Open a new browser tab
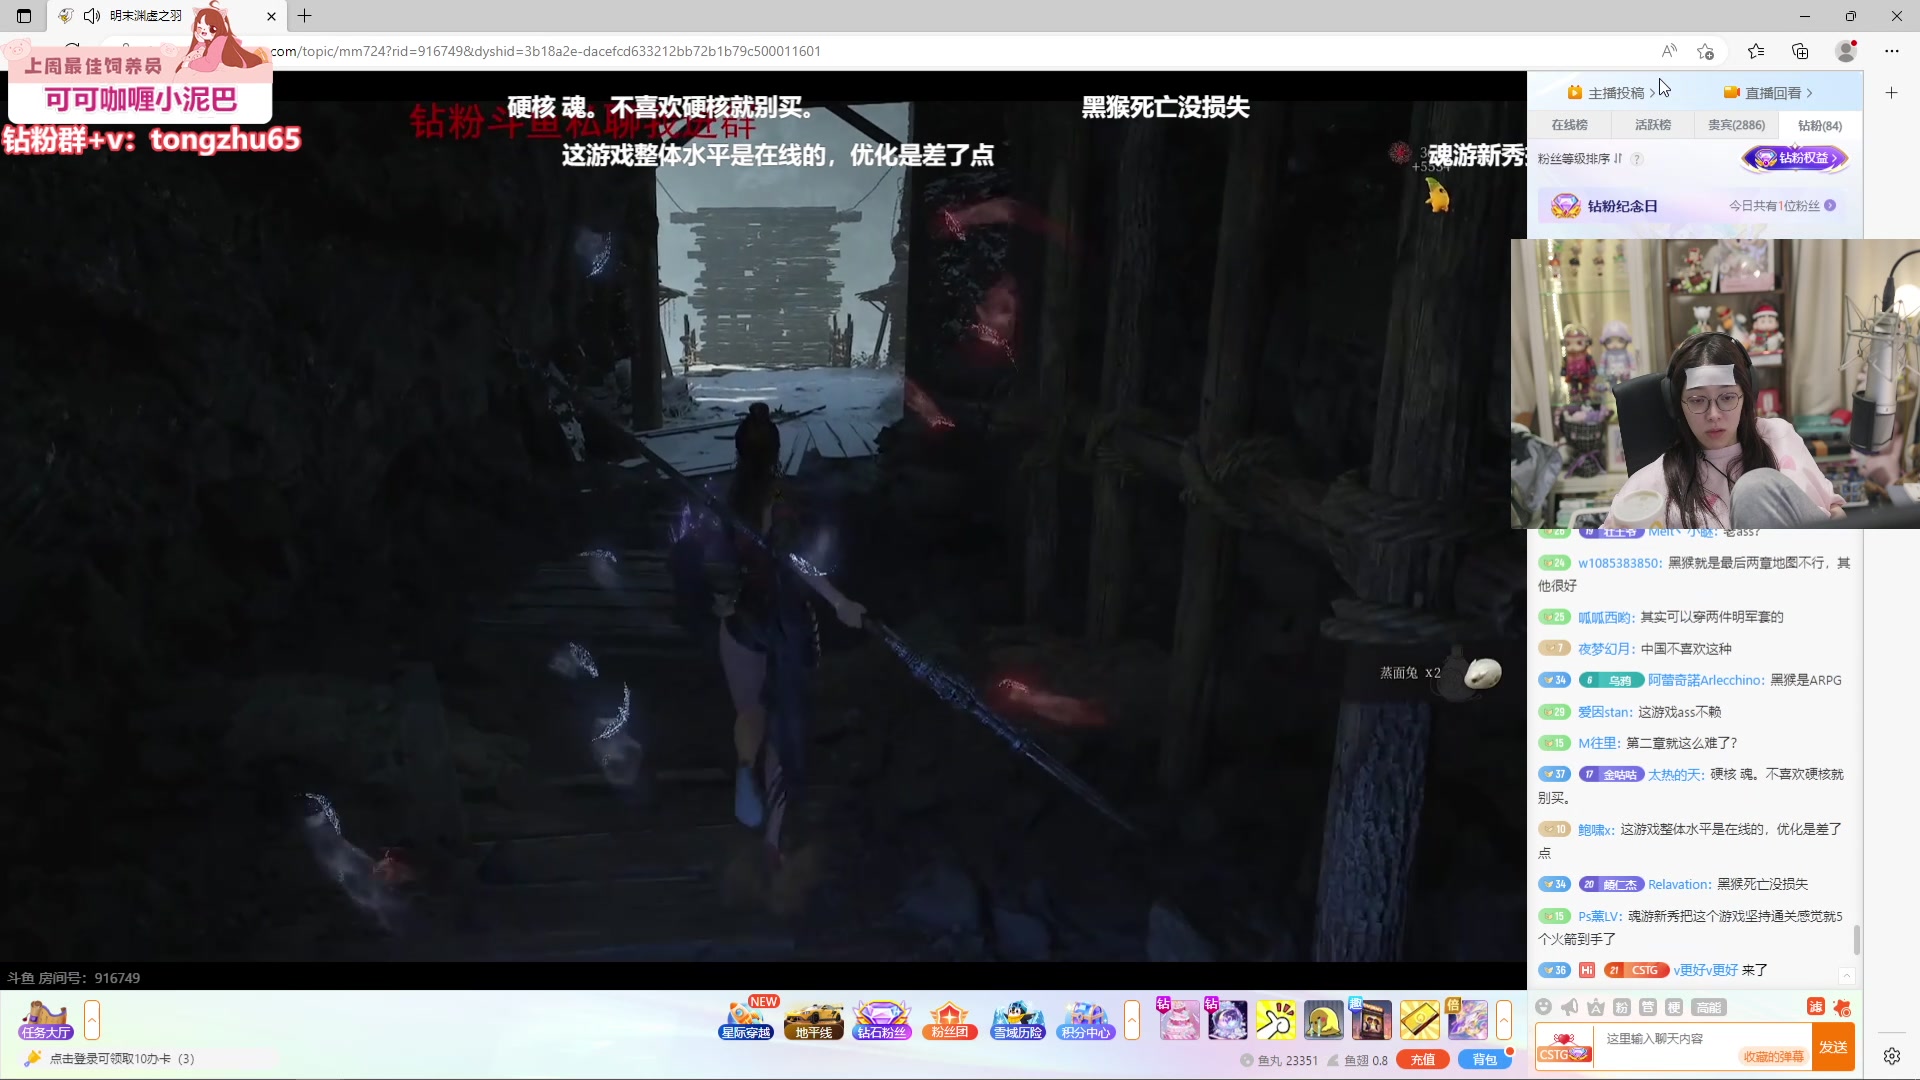Image resolution: width=1920 pixels, height=1080 pixels. pyautogui.click(x=305, y=16)
